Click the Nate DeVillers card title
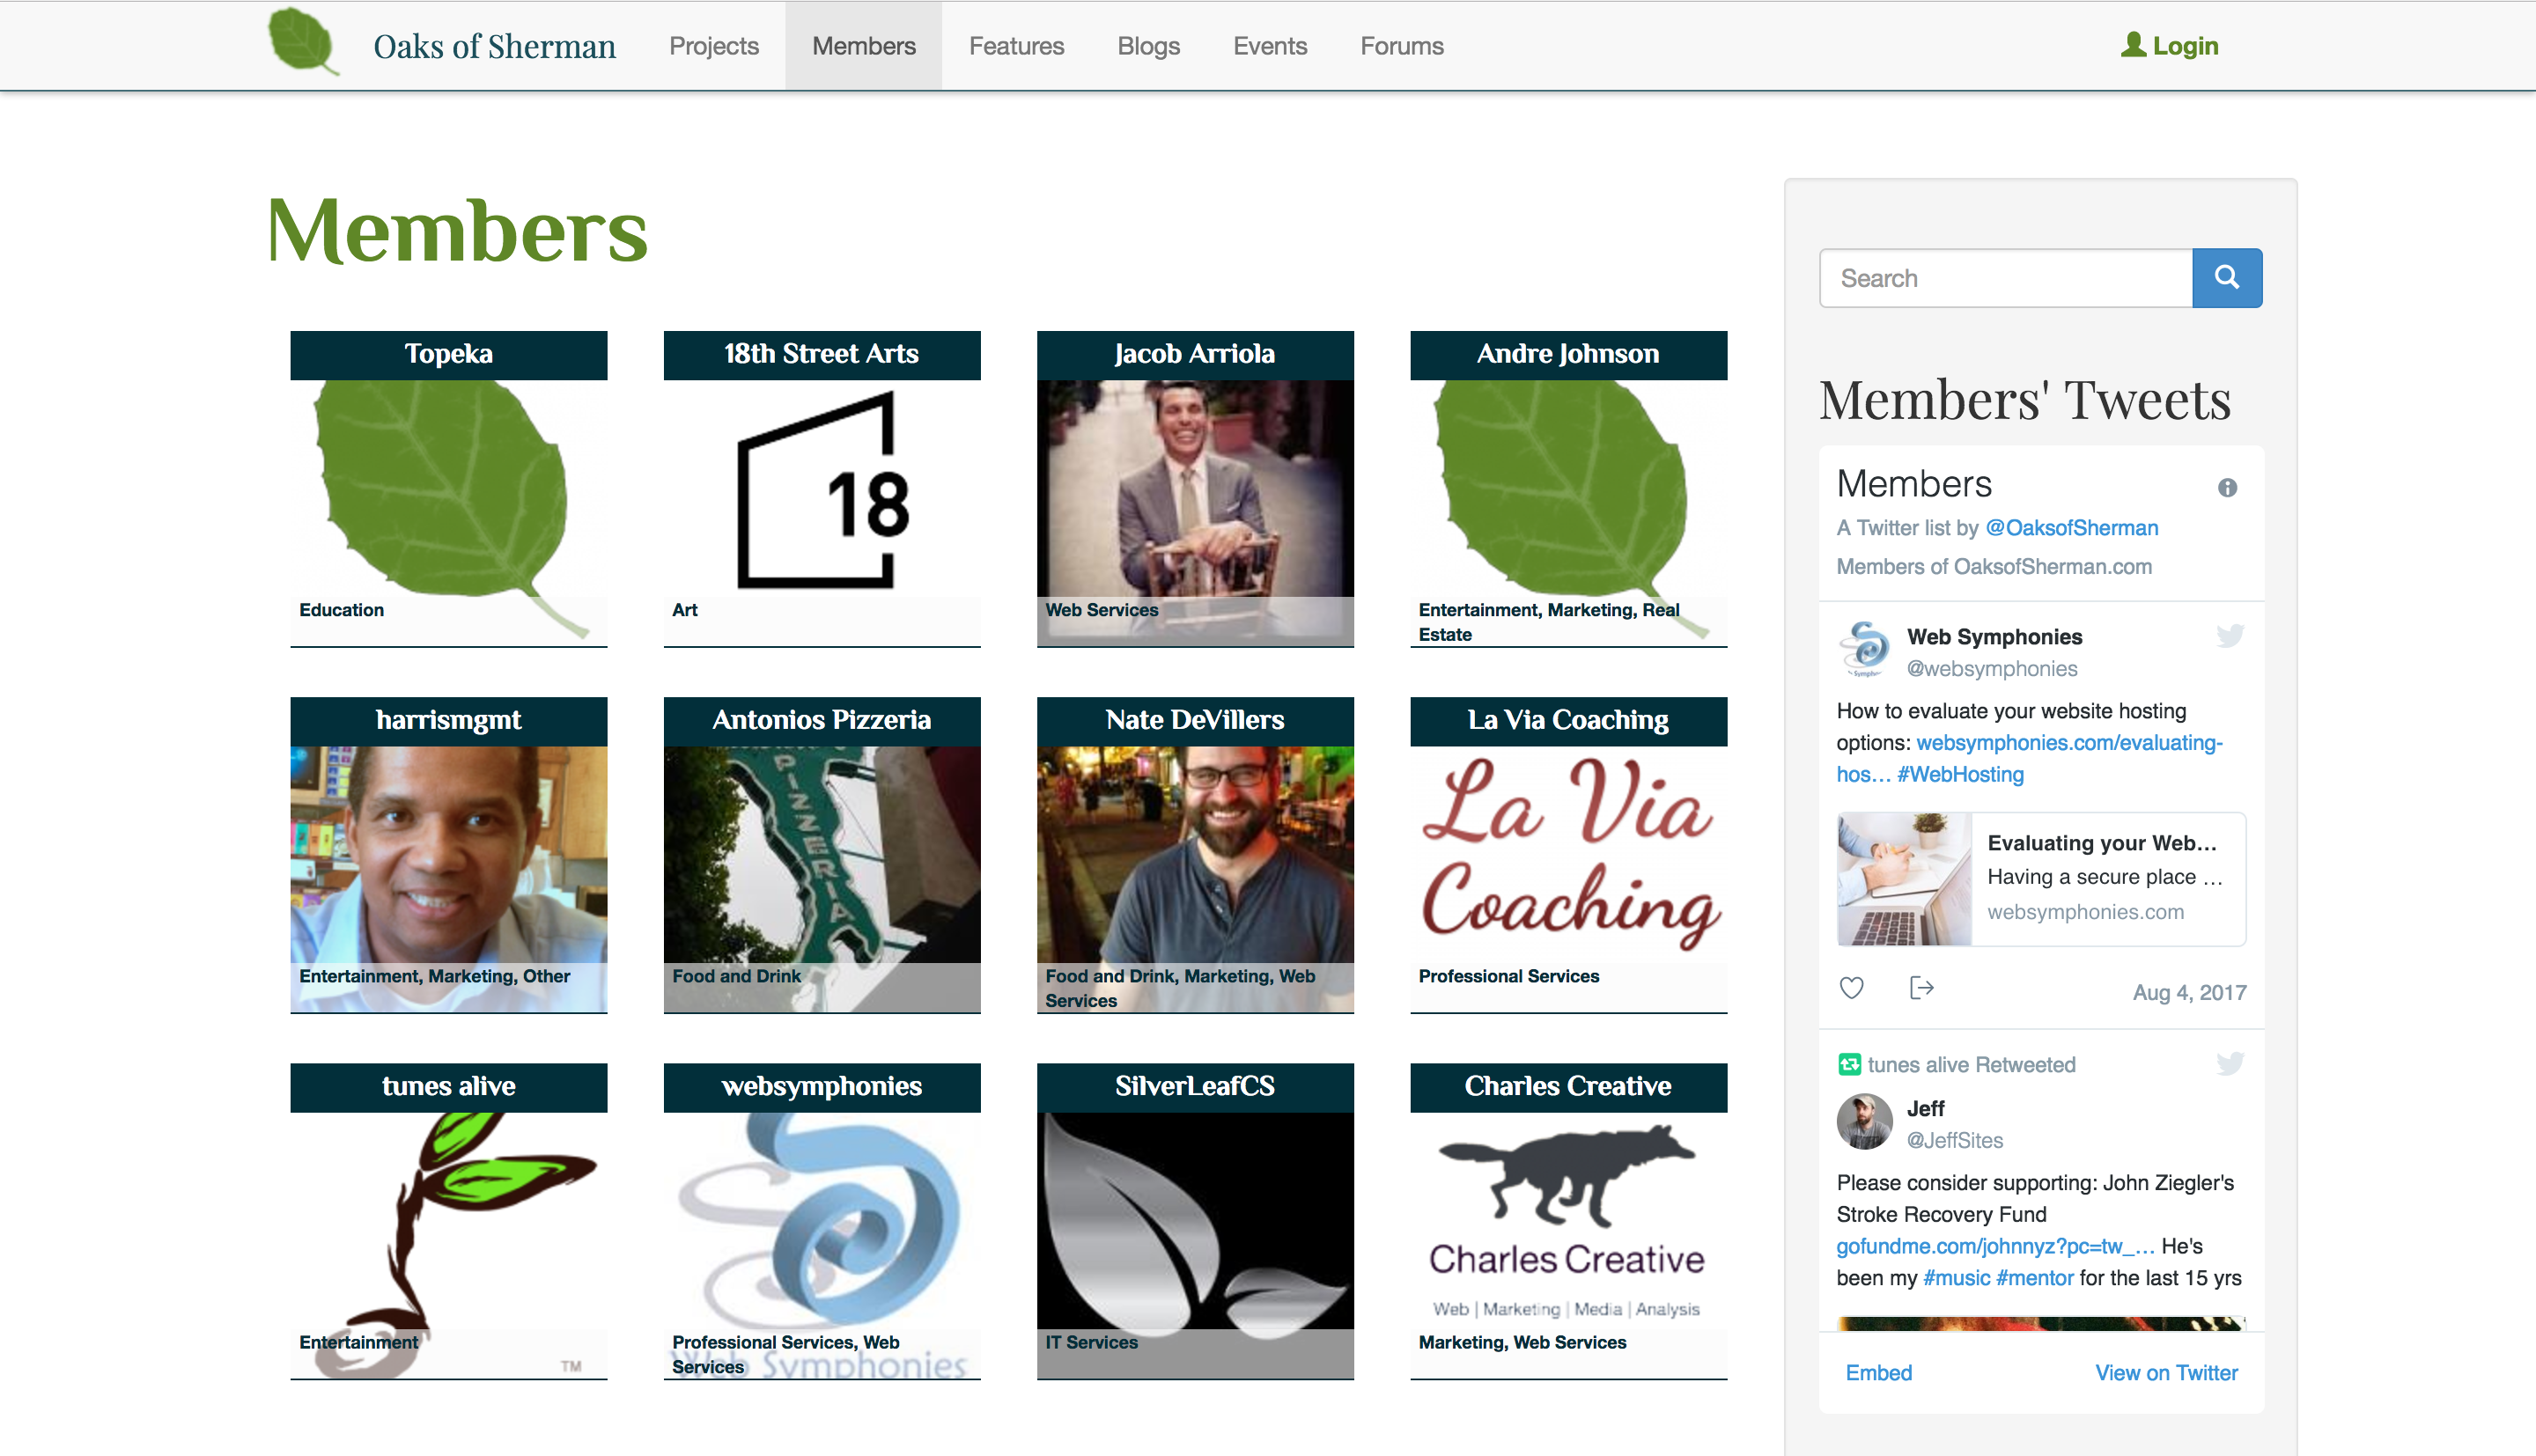The width and height of the screenshot is (2536, 1456). 1195,720
